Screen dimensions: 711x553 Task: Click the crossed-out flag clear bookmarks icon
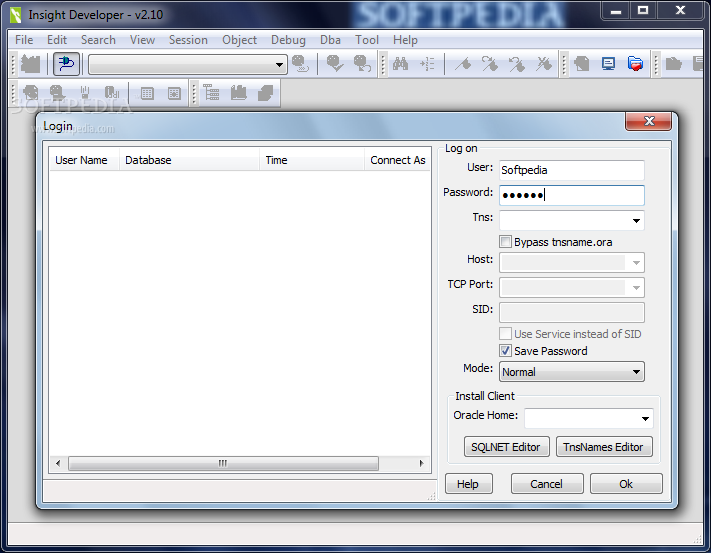[544, 64]
